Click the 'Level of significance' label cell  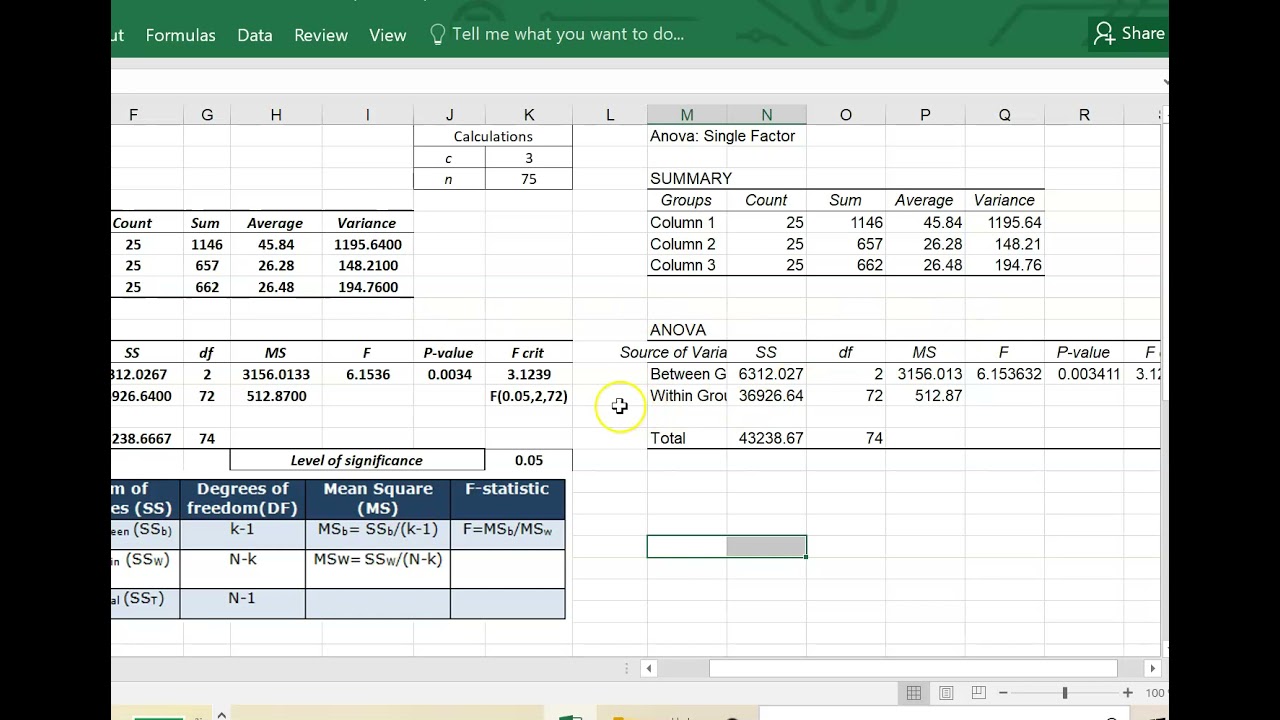(x=357, y=460)
